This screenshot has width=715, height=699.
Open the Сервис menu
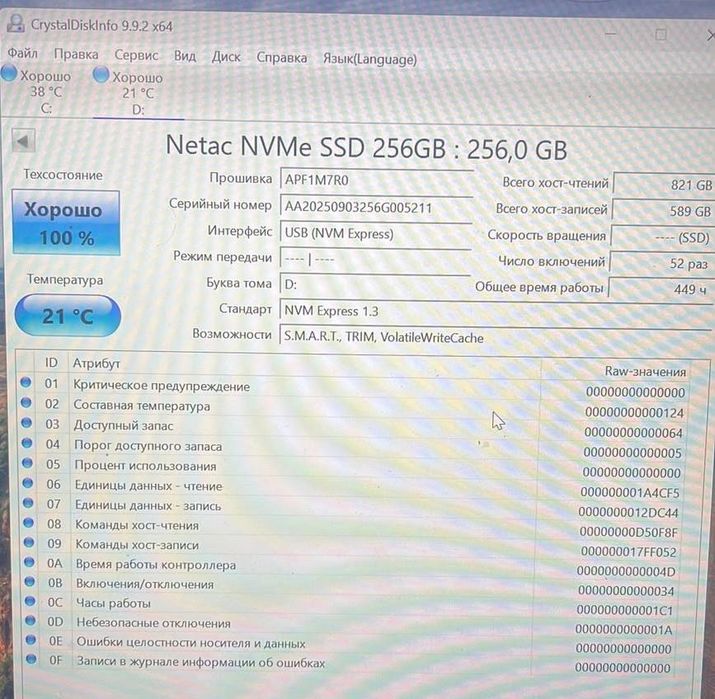pos(136,55)
